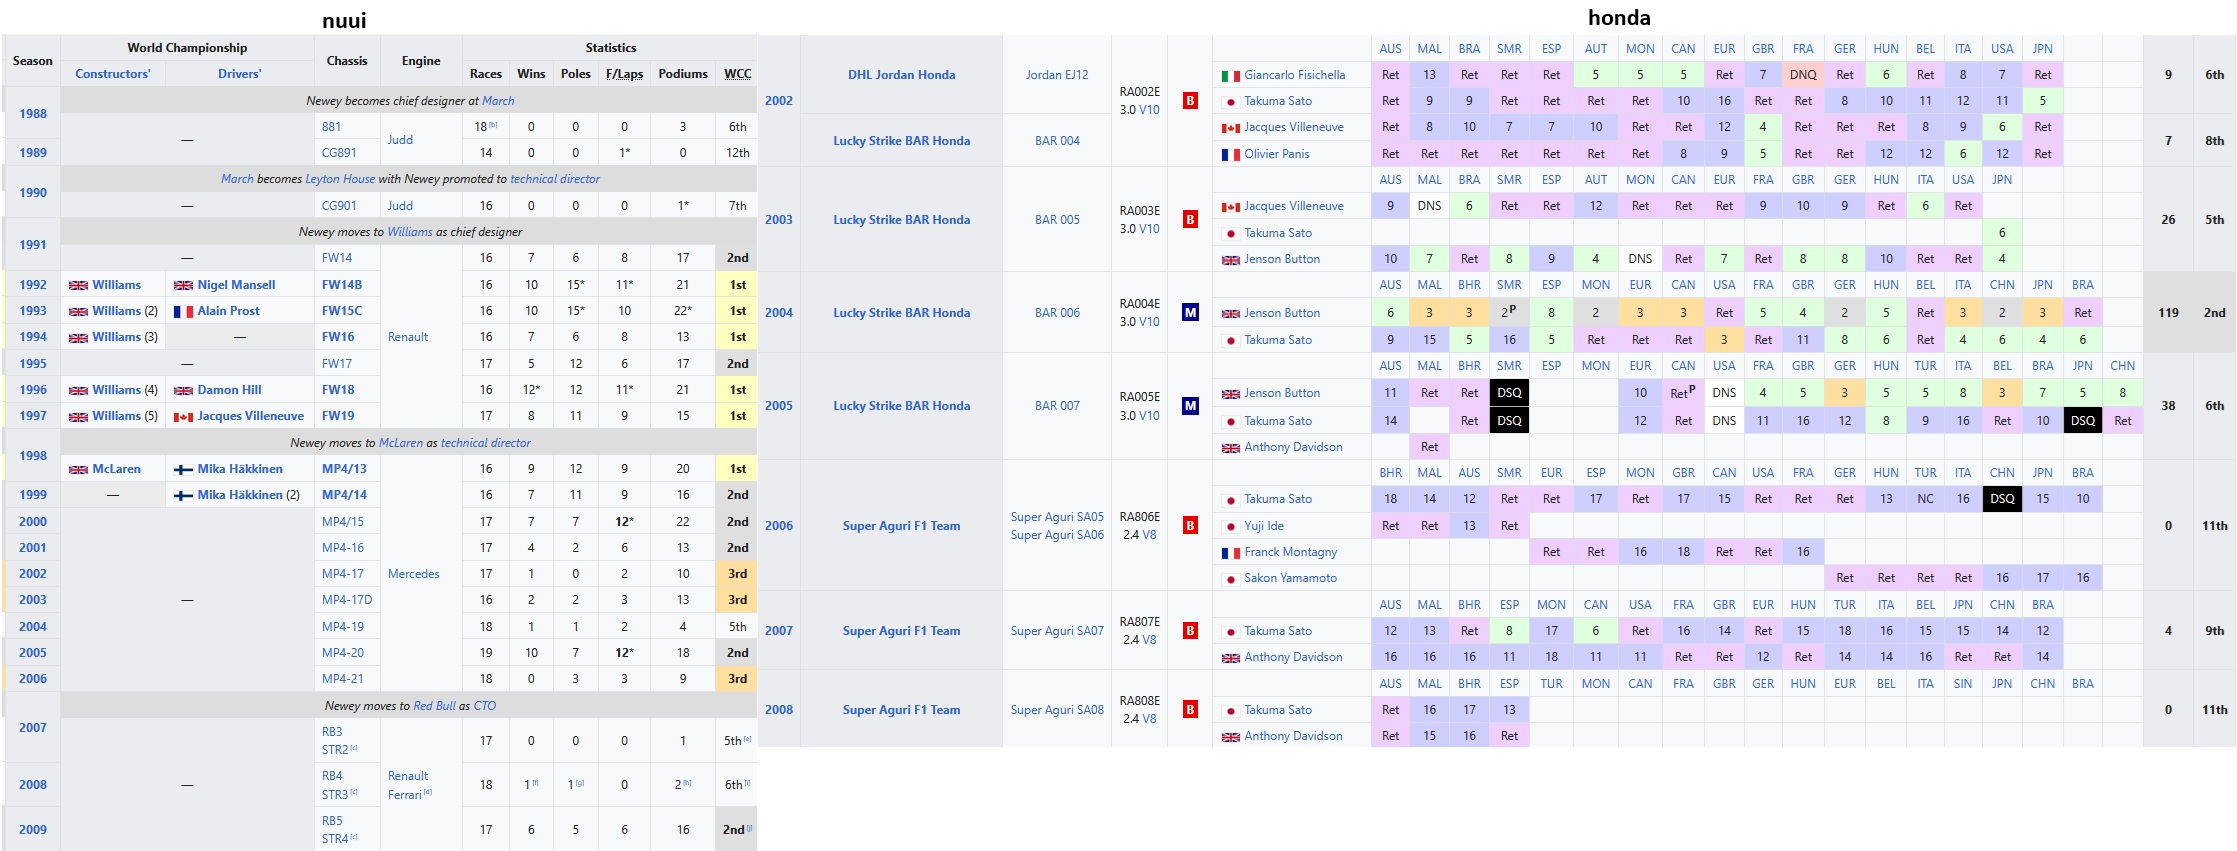Open the Constructors' header link
This screenshot has width=2237, height=851.
point(113,74)
